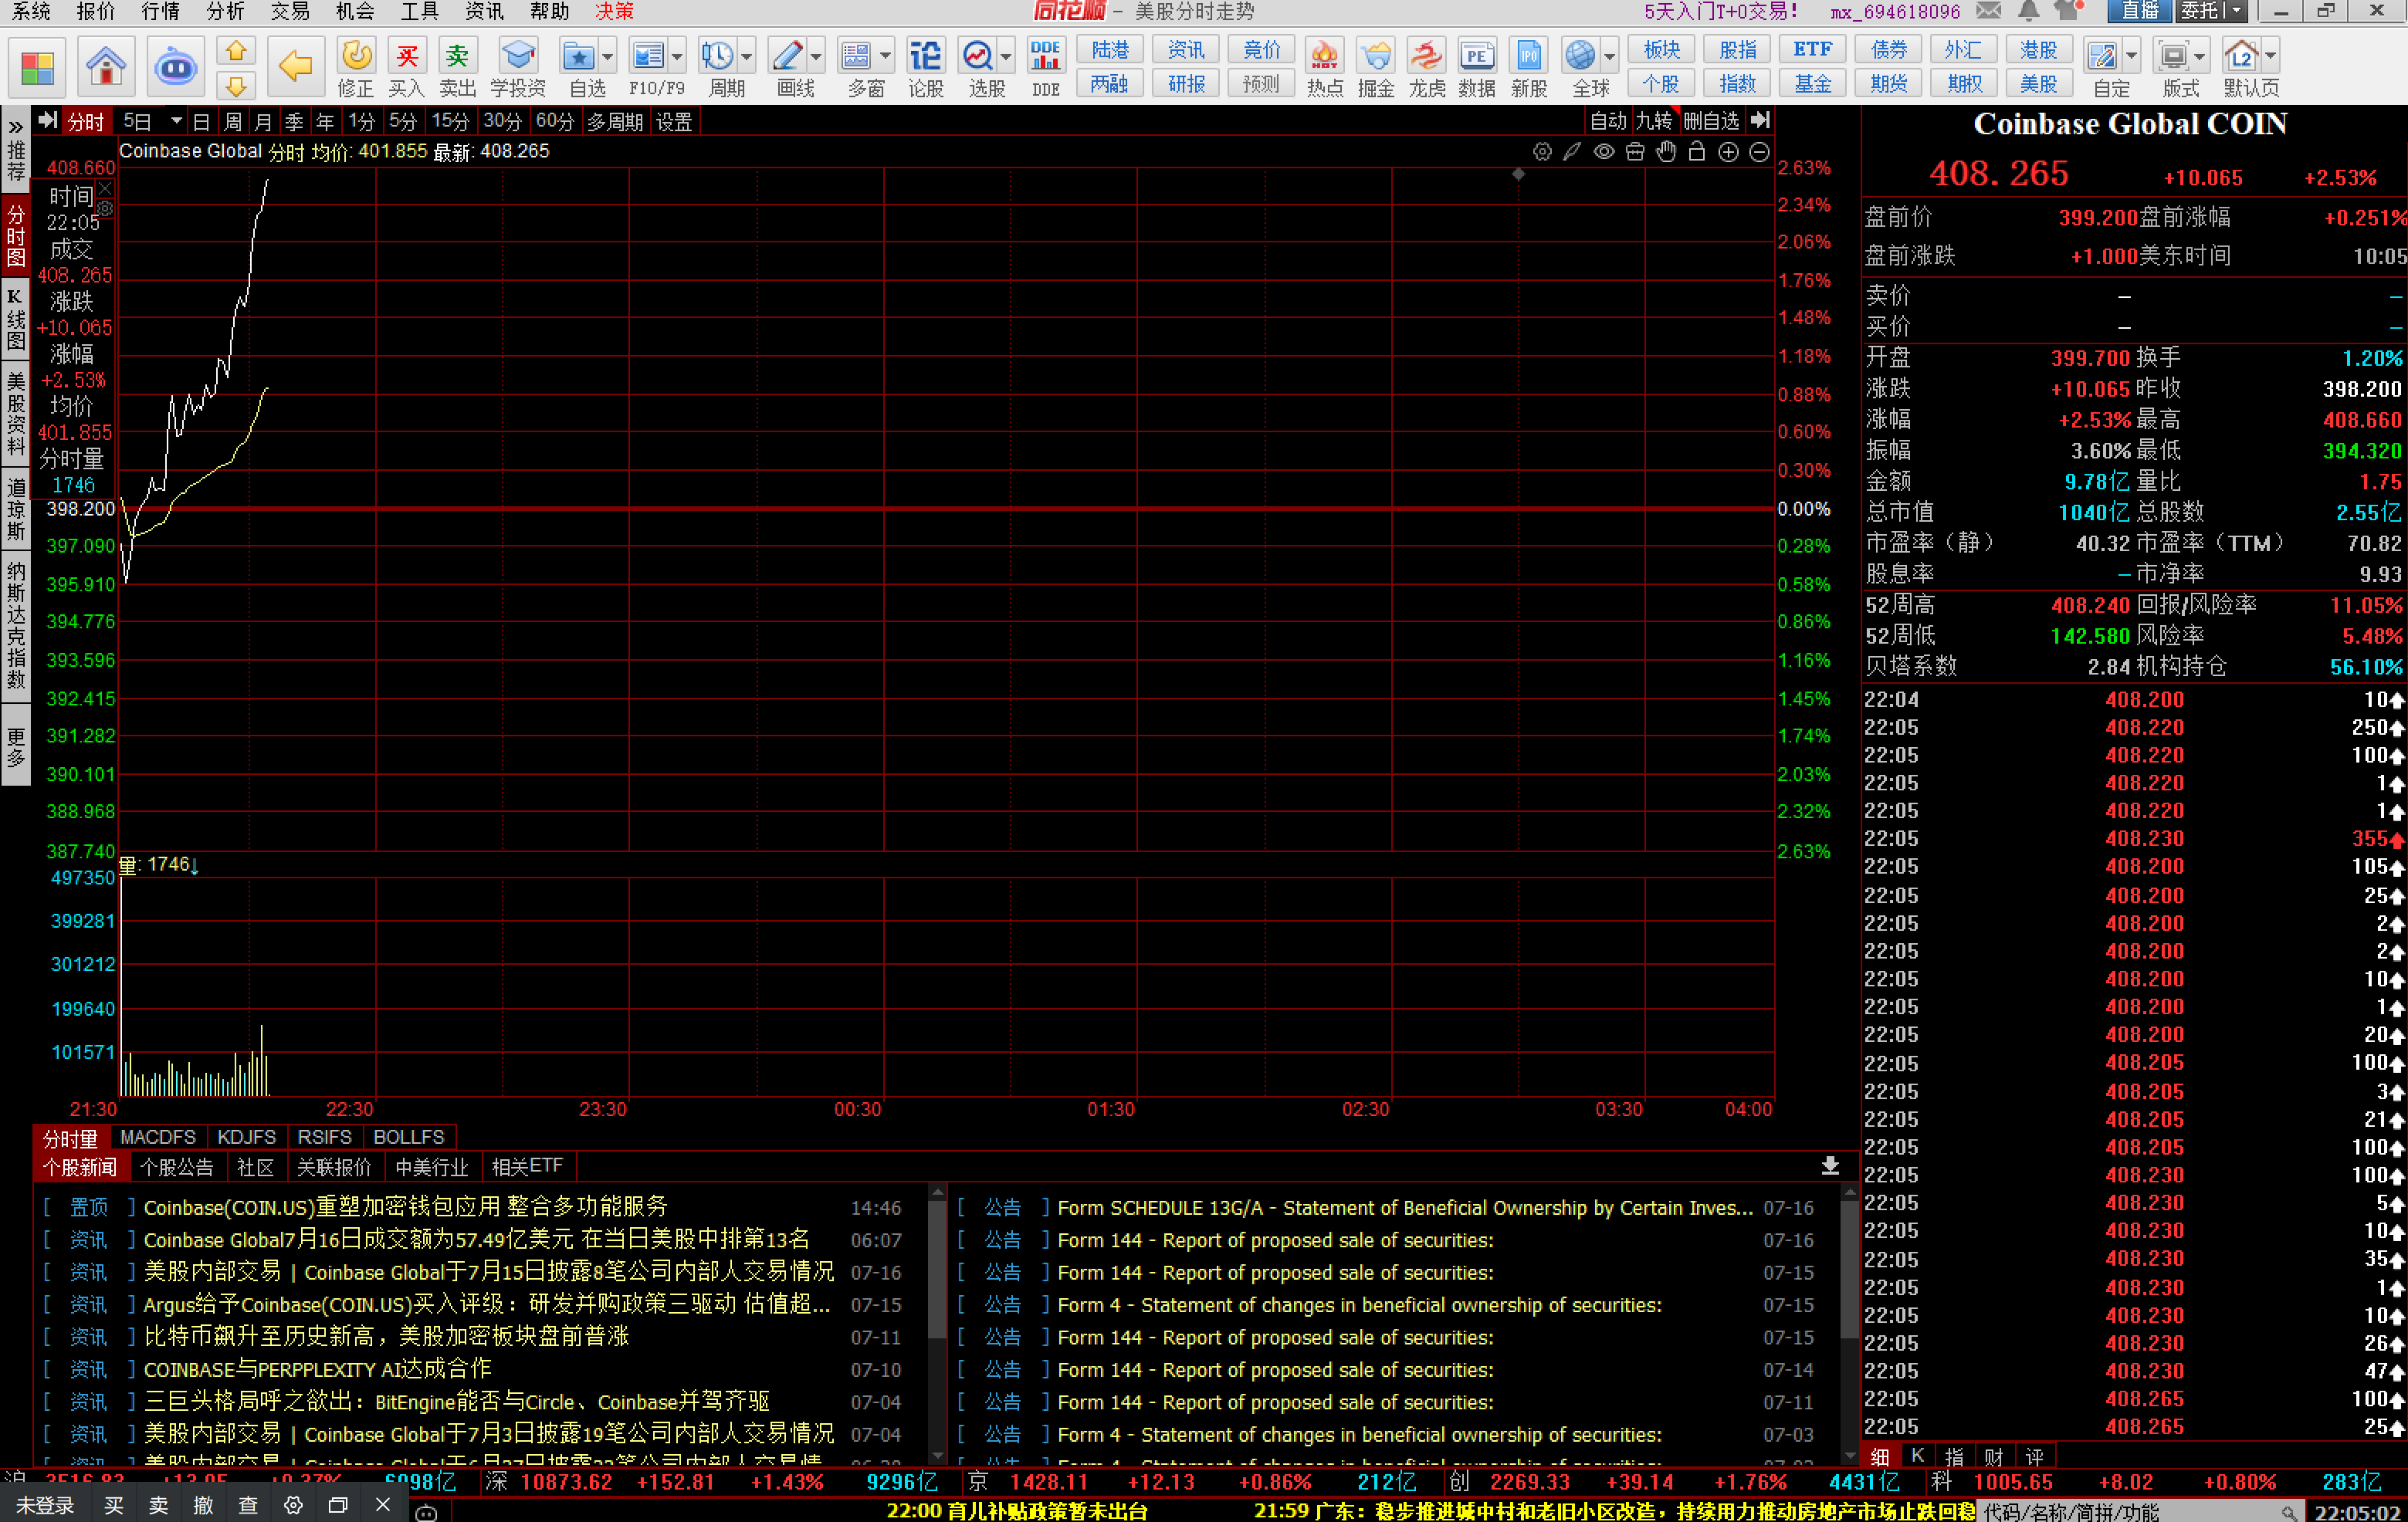Open the 论股 discussion icon

(925, 66)
